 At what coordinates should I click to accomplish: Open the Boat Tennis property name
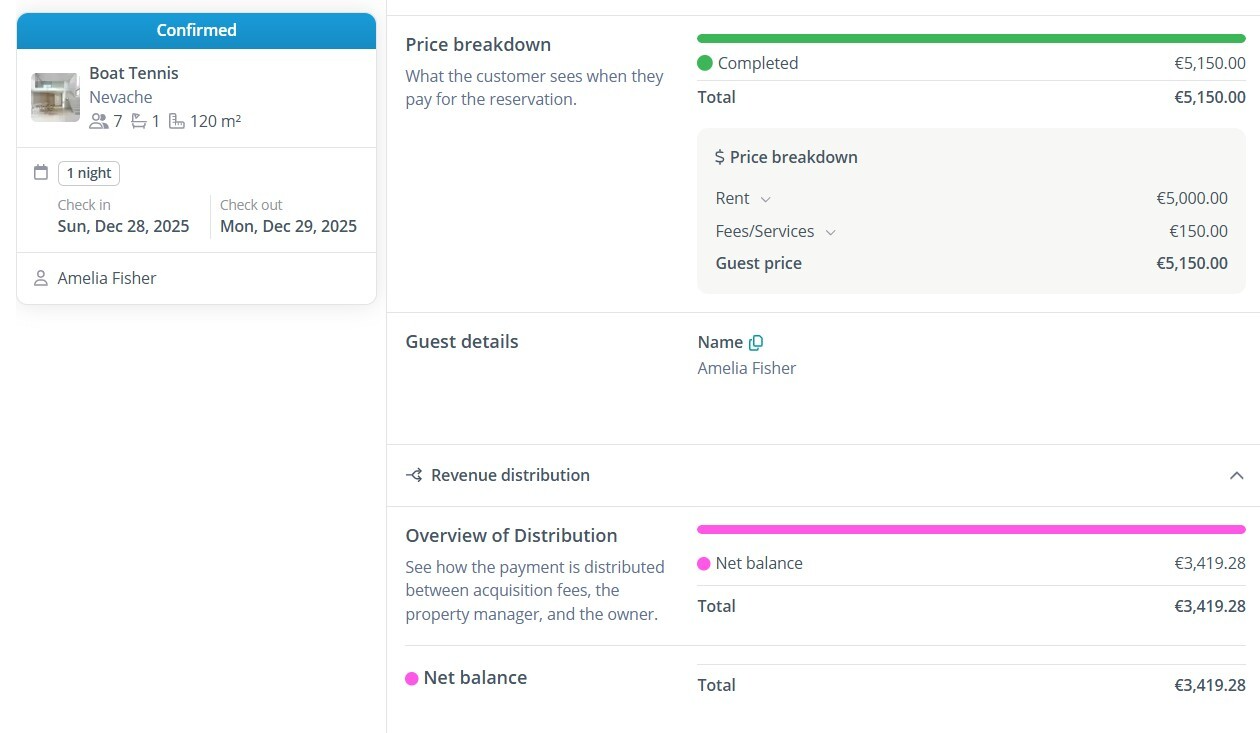click(134, 73)
